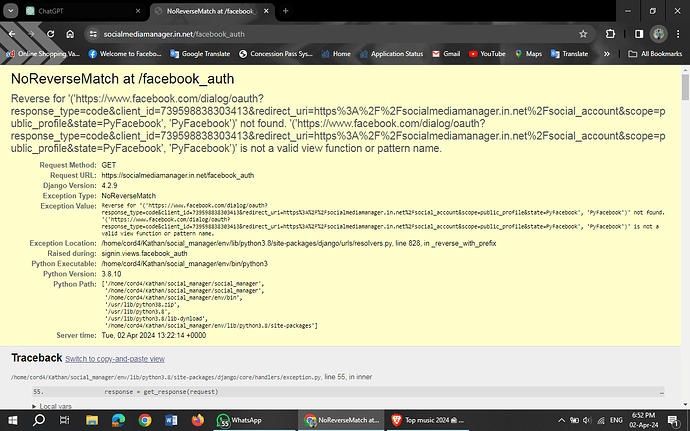Go back to previous page
The width and height of the screenshot is (690, 431).
click(x=12, y=34)
